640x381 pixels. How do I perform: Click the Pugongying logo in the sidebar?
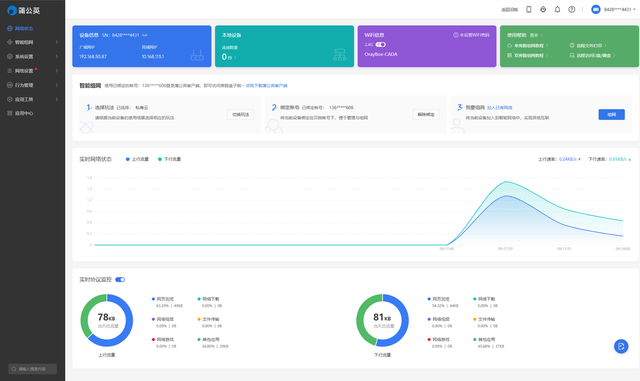[x=23, y=11]
